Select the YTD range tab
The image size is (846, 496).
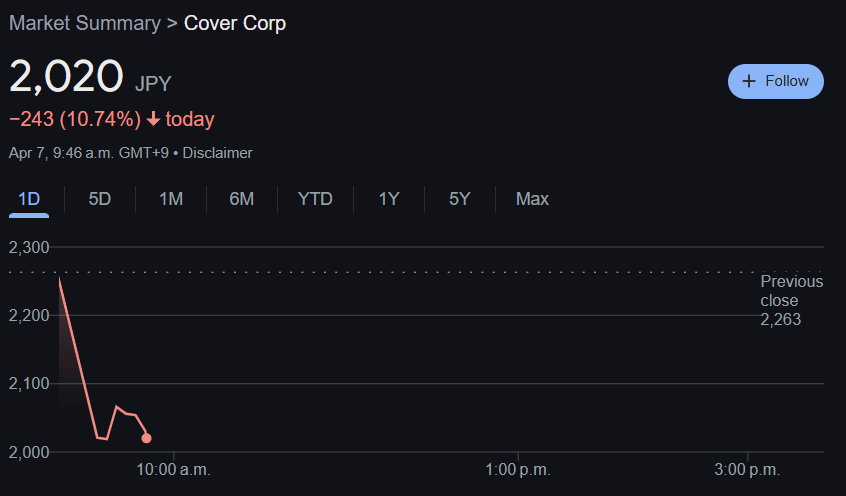point(315,199)
